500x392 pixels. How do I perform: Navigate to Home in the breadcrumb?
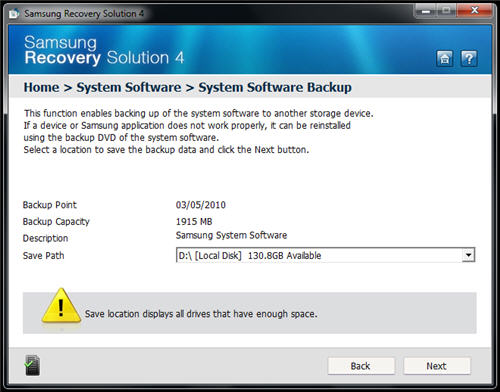click(41, 87)
